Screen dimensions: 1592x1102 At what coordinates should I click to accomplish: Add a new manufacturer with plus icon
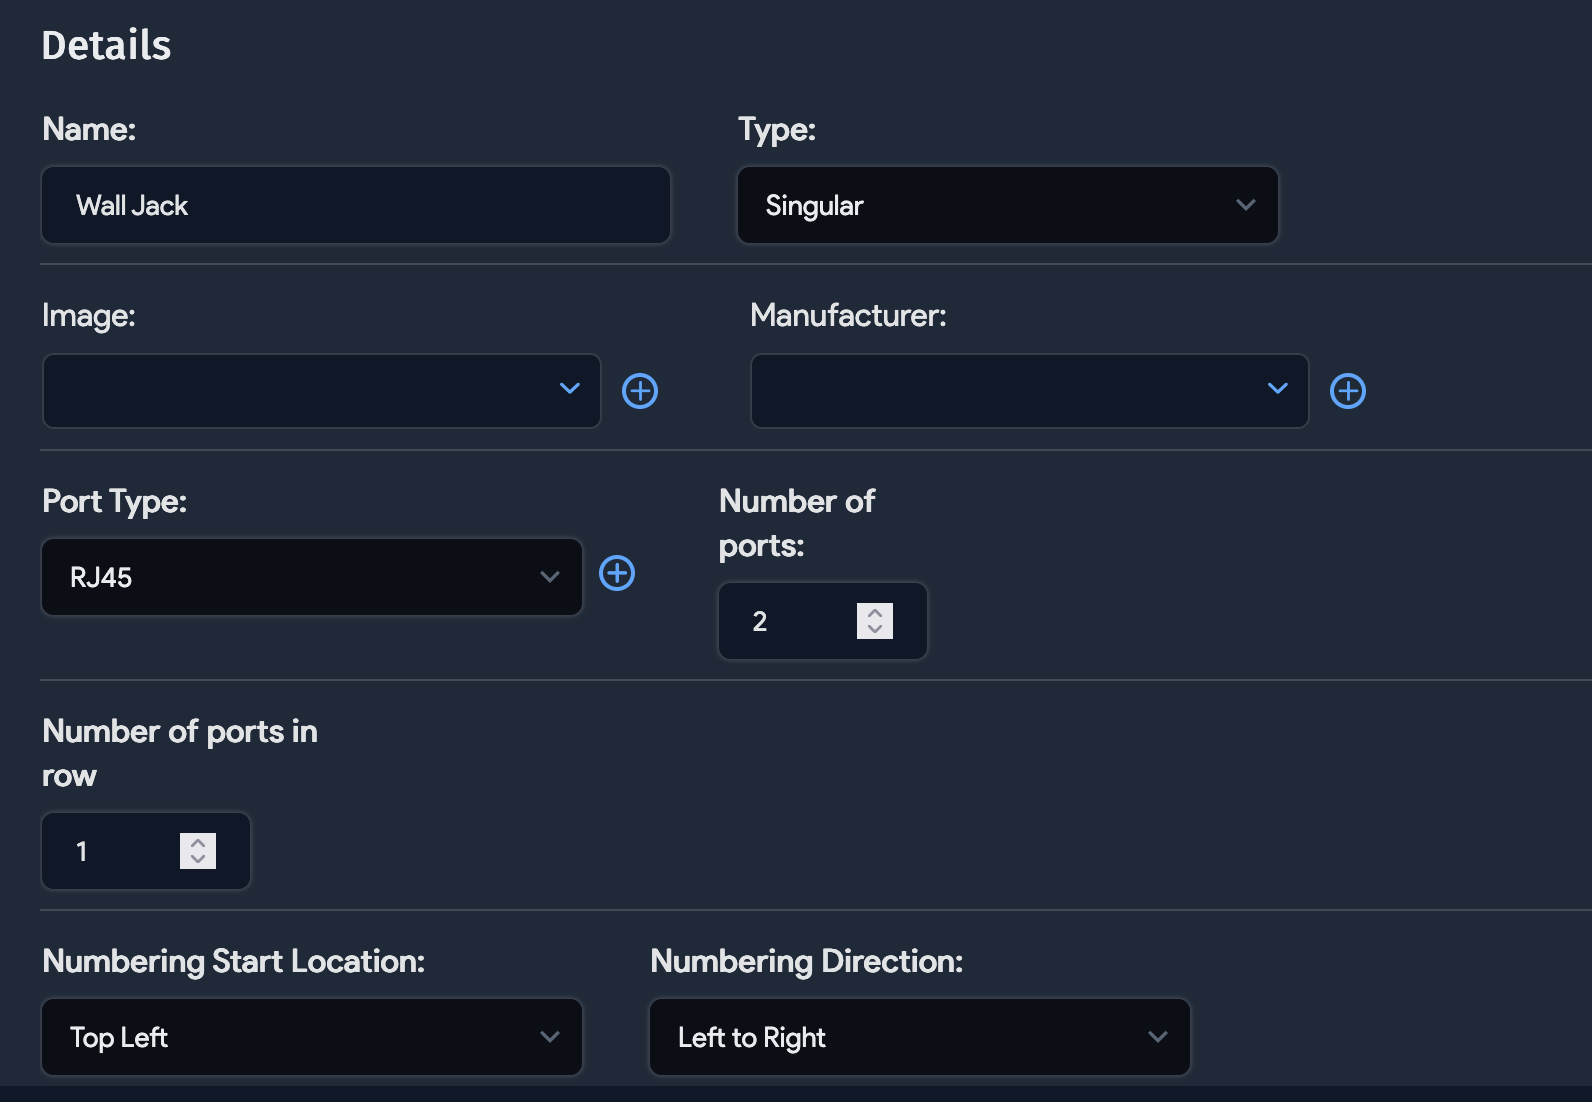pyautogui.click(x=1347, y=391)
